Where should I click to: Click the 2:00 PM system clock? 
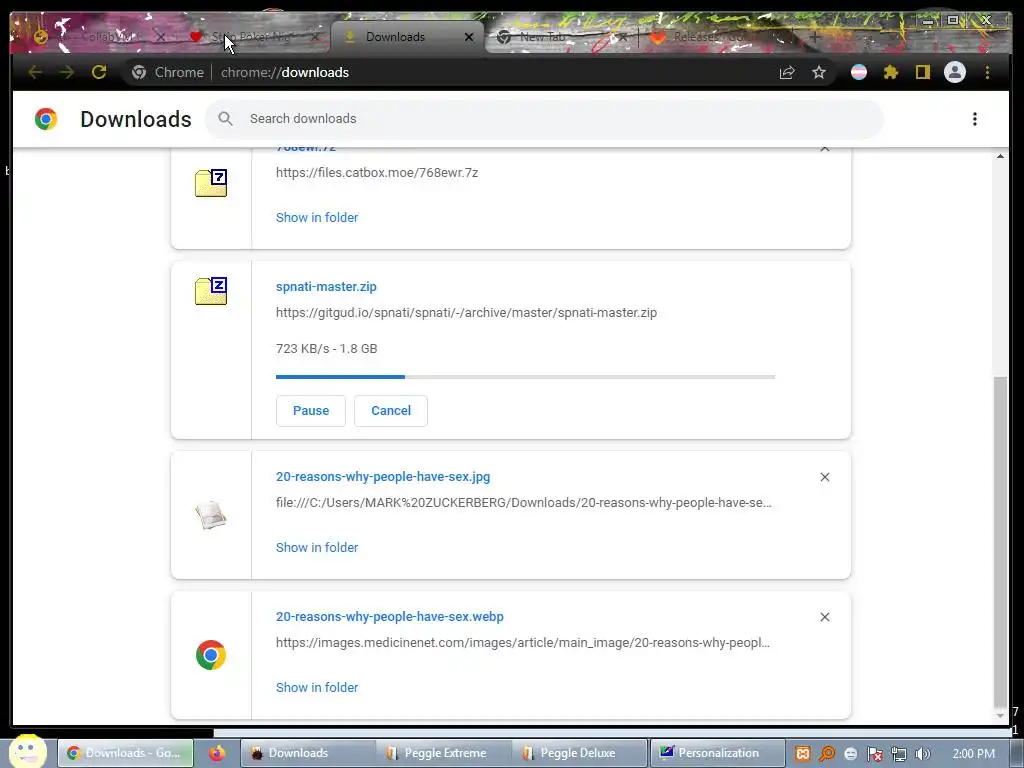(x=973, y=754)
